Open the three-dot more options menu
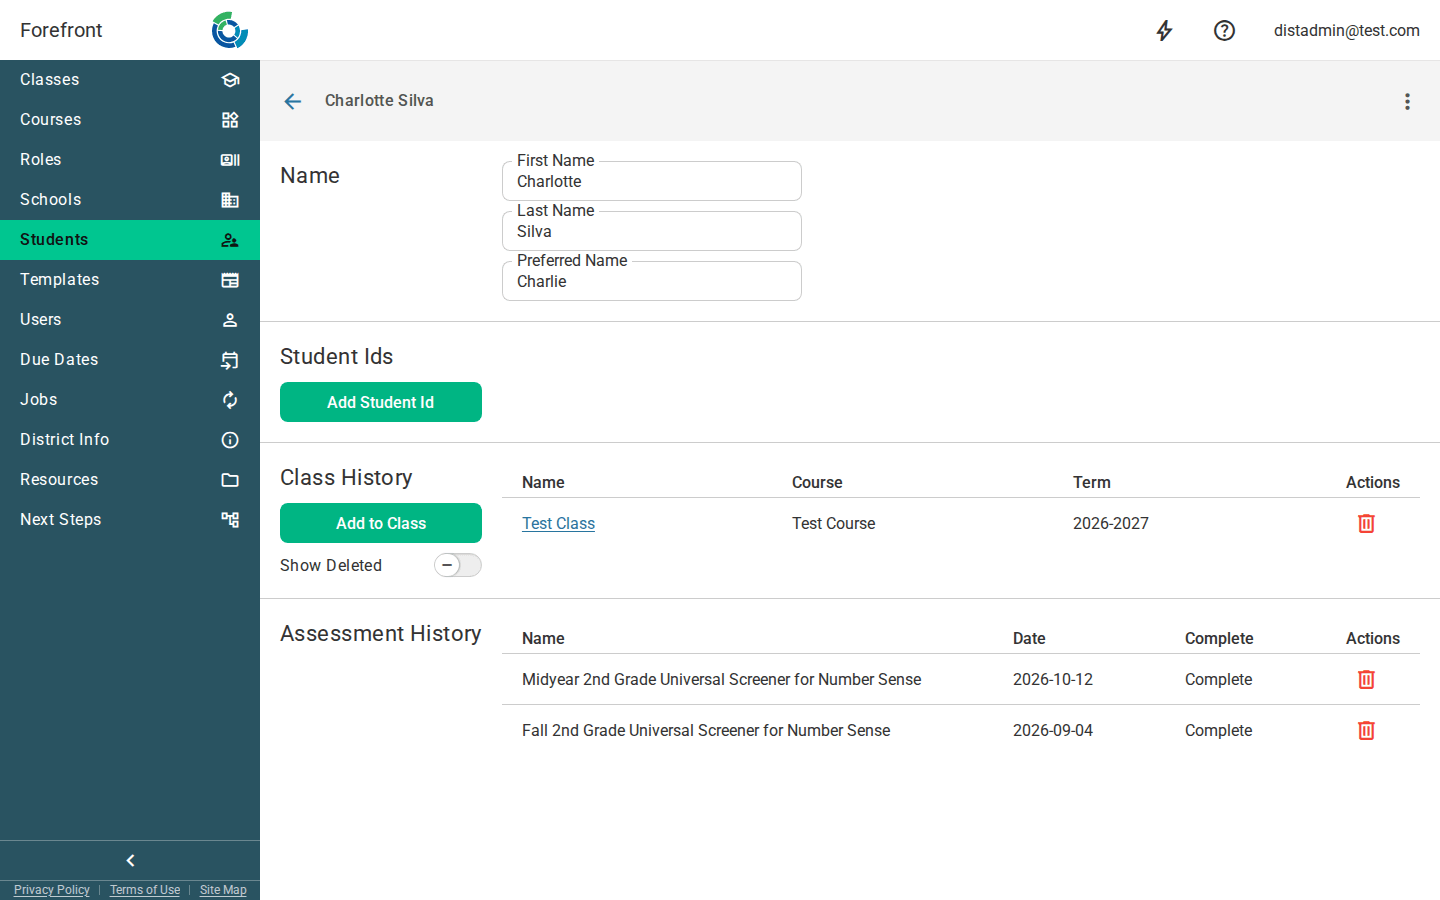The image size is (1440, 900). (x=1407, y=101)
